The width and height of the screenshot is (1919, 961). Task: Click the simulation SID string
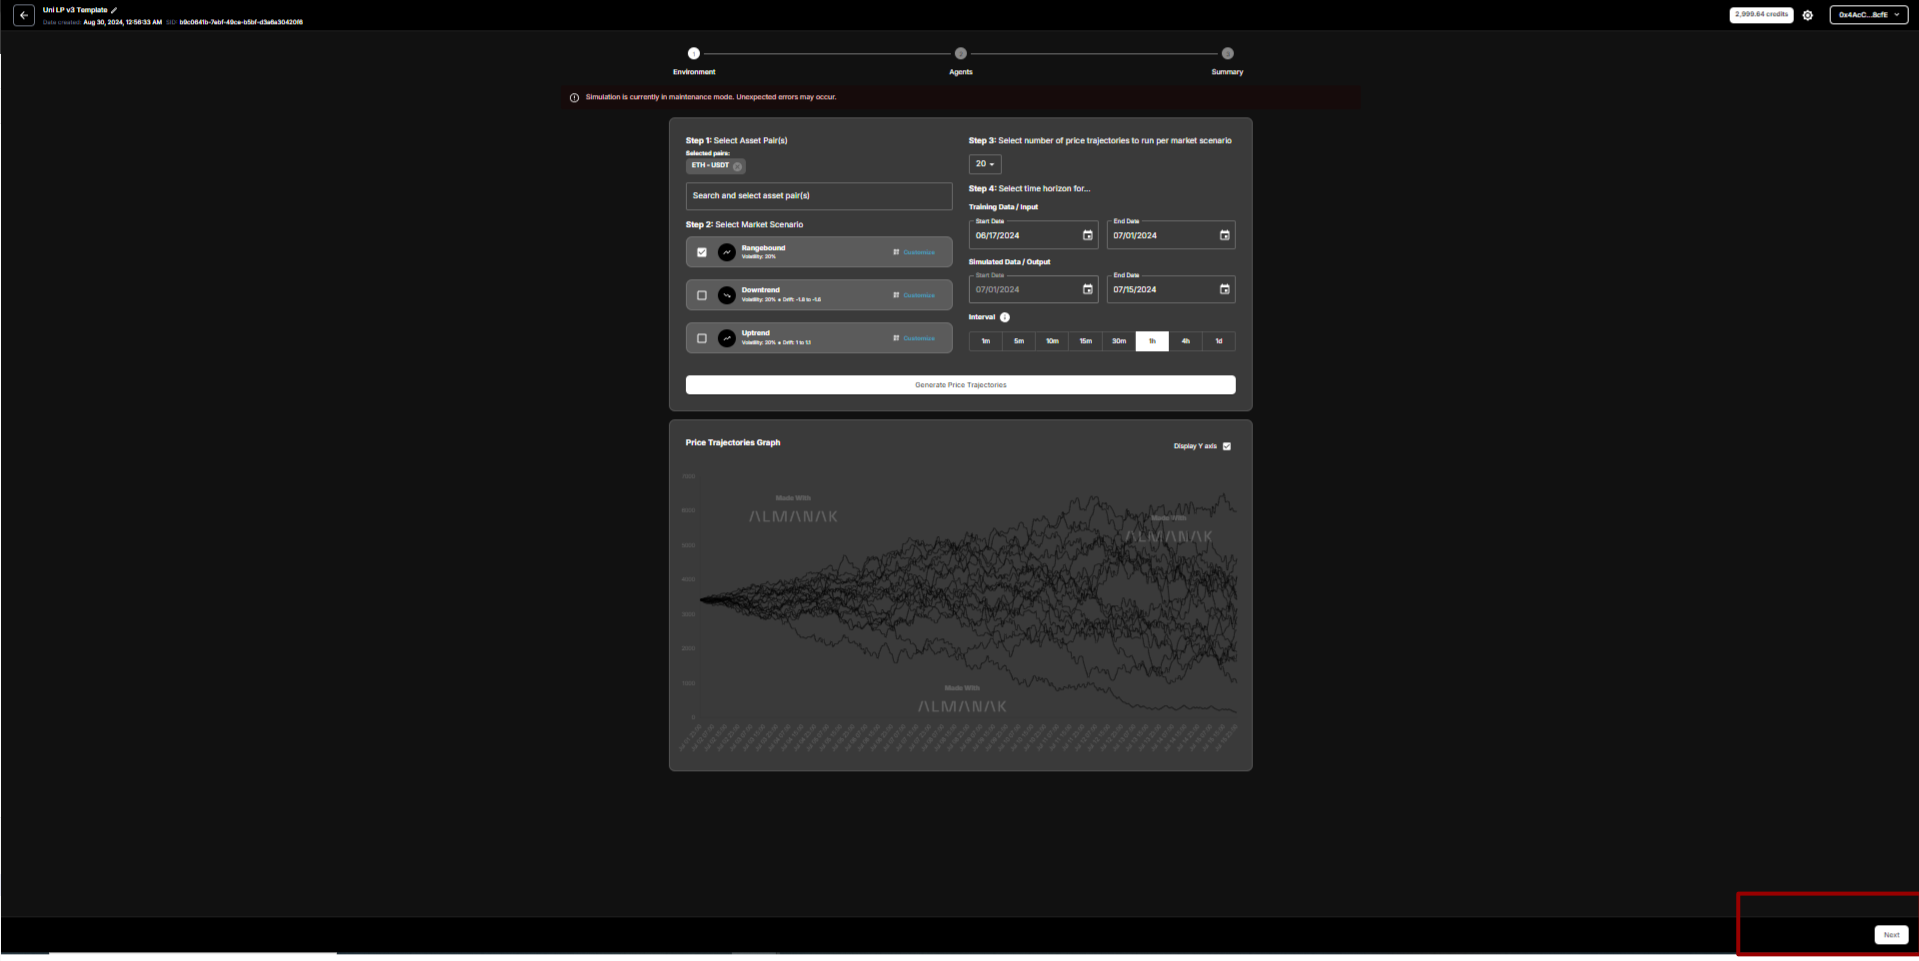pyautogui.click(x=241, y=22)
